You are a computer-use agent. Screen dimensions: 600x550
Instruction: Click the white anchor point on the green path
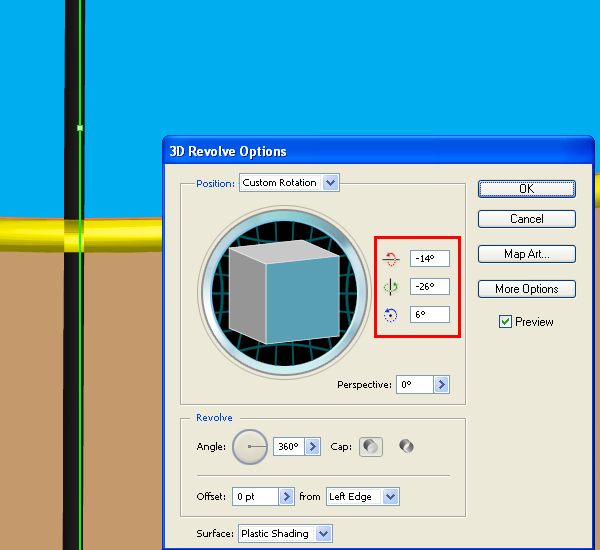point(80,128)
